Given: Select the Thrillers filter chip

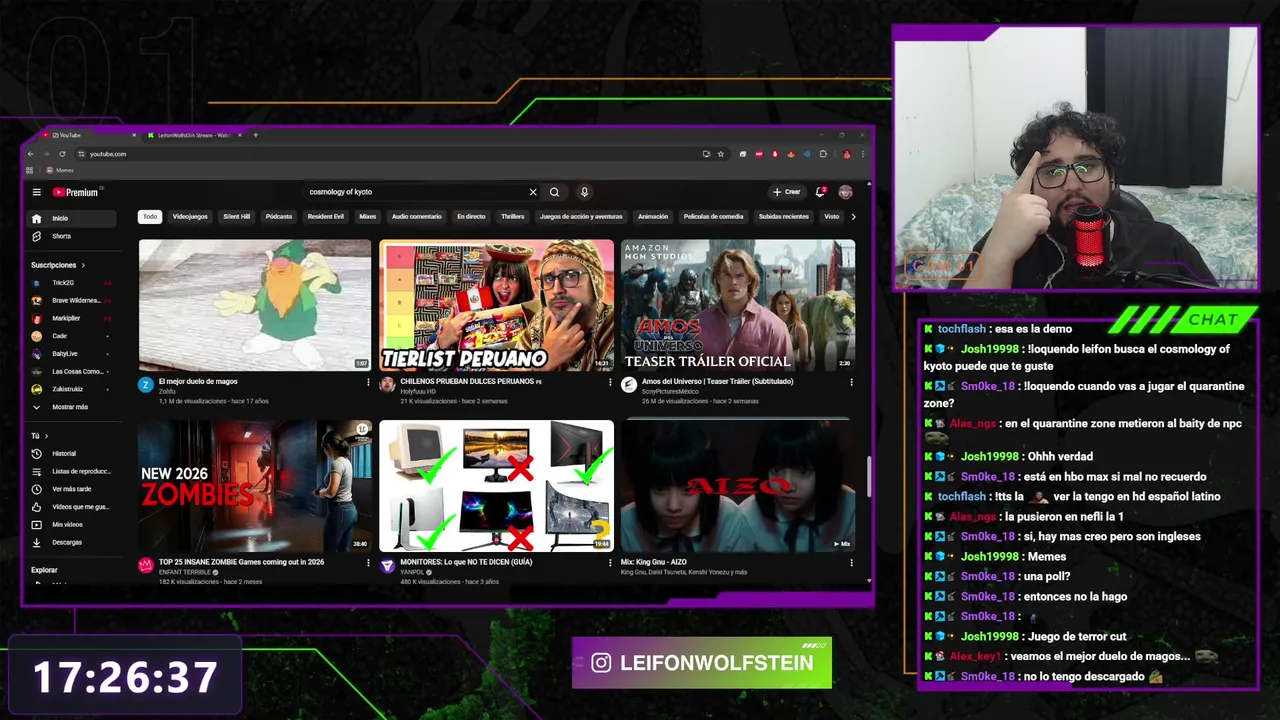Looking at the screenshot, I should point(513,216).
